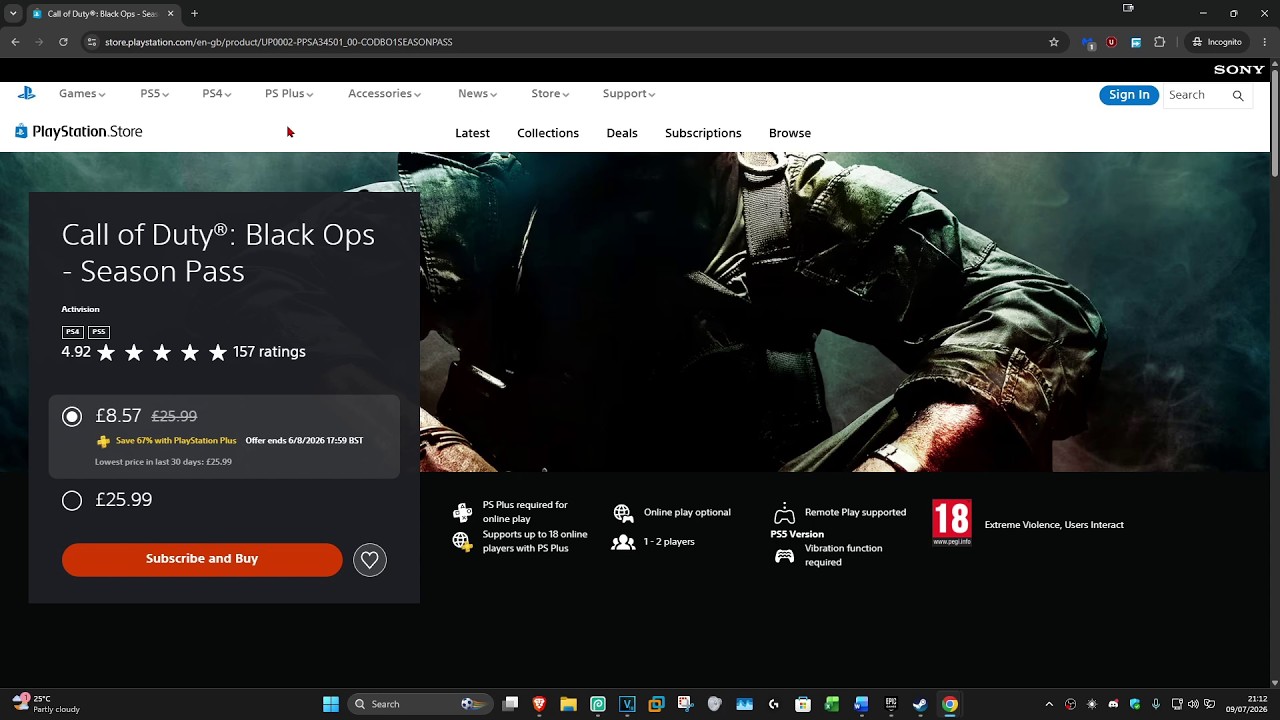The image size is (1280, 720).
Task: Open the weather widget showing 25°C
Action: pyautogui.click(x=47, y=704)
